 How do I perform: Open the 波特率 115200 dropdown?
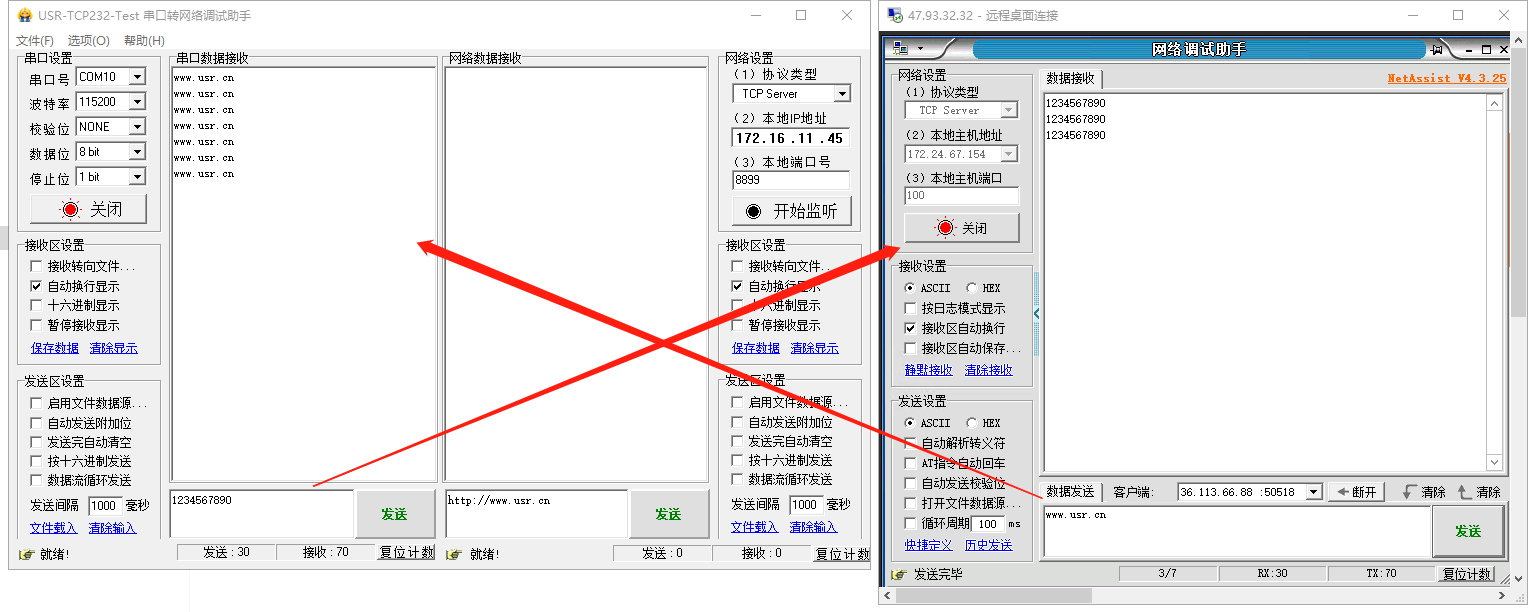click(137, 102)
